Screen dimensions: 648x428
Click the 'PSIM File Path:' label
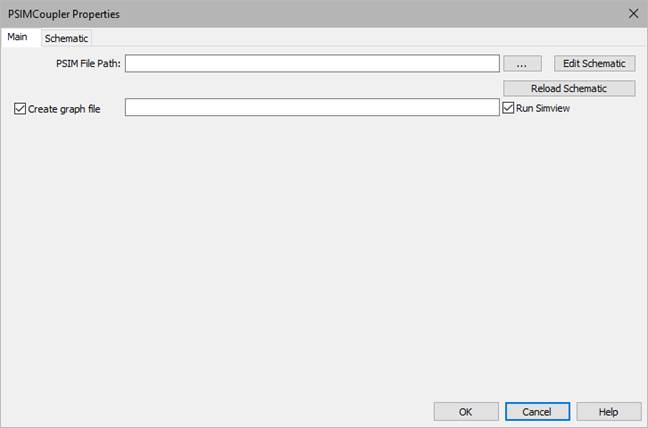[x=88, y=63]
